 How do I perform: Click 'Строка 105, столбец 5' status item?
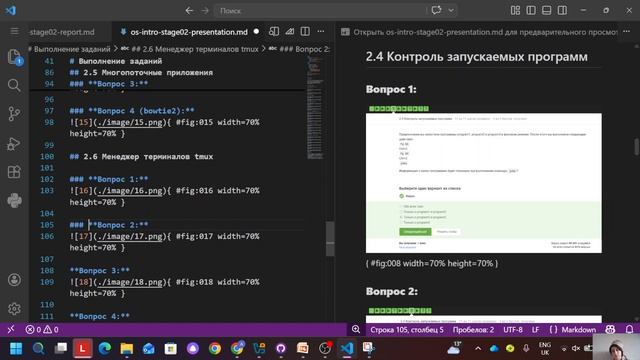407,329
